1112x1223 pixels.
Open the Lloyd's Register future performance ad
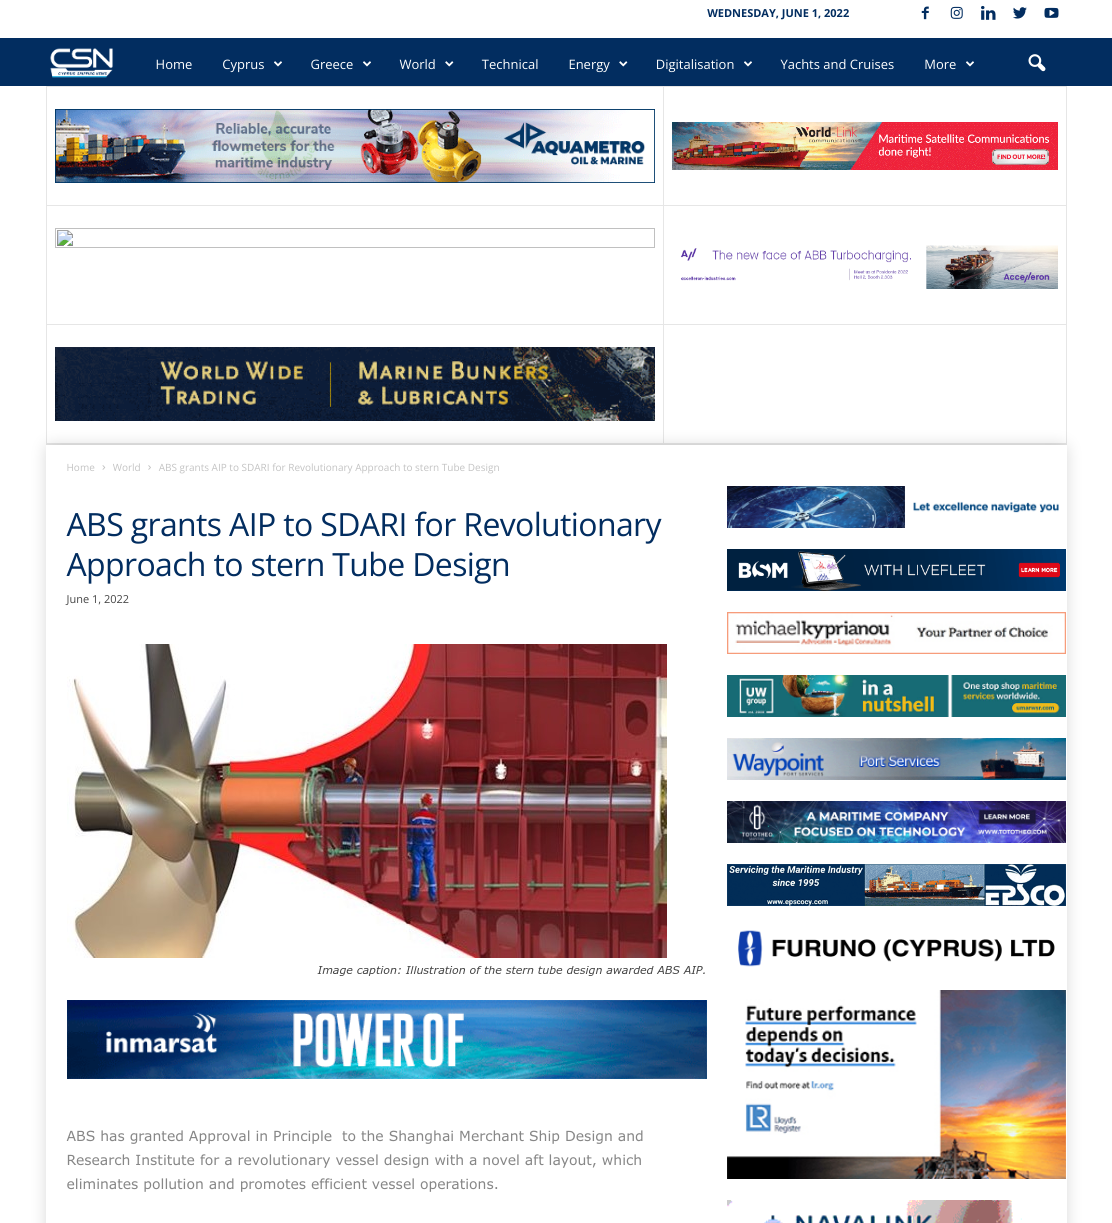tap(896, 1085)
